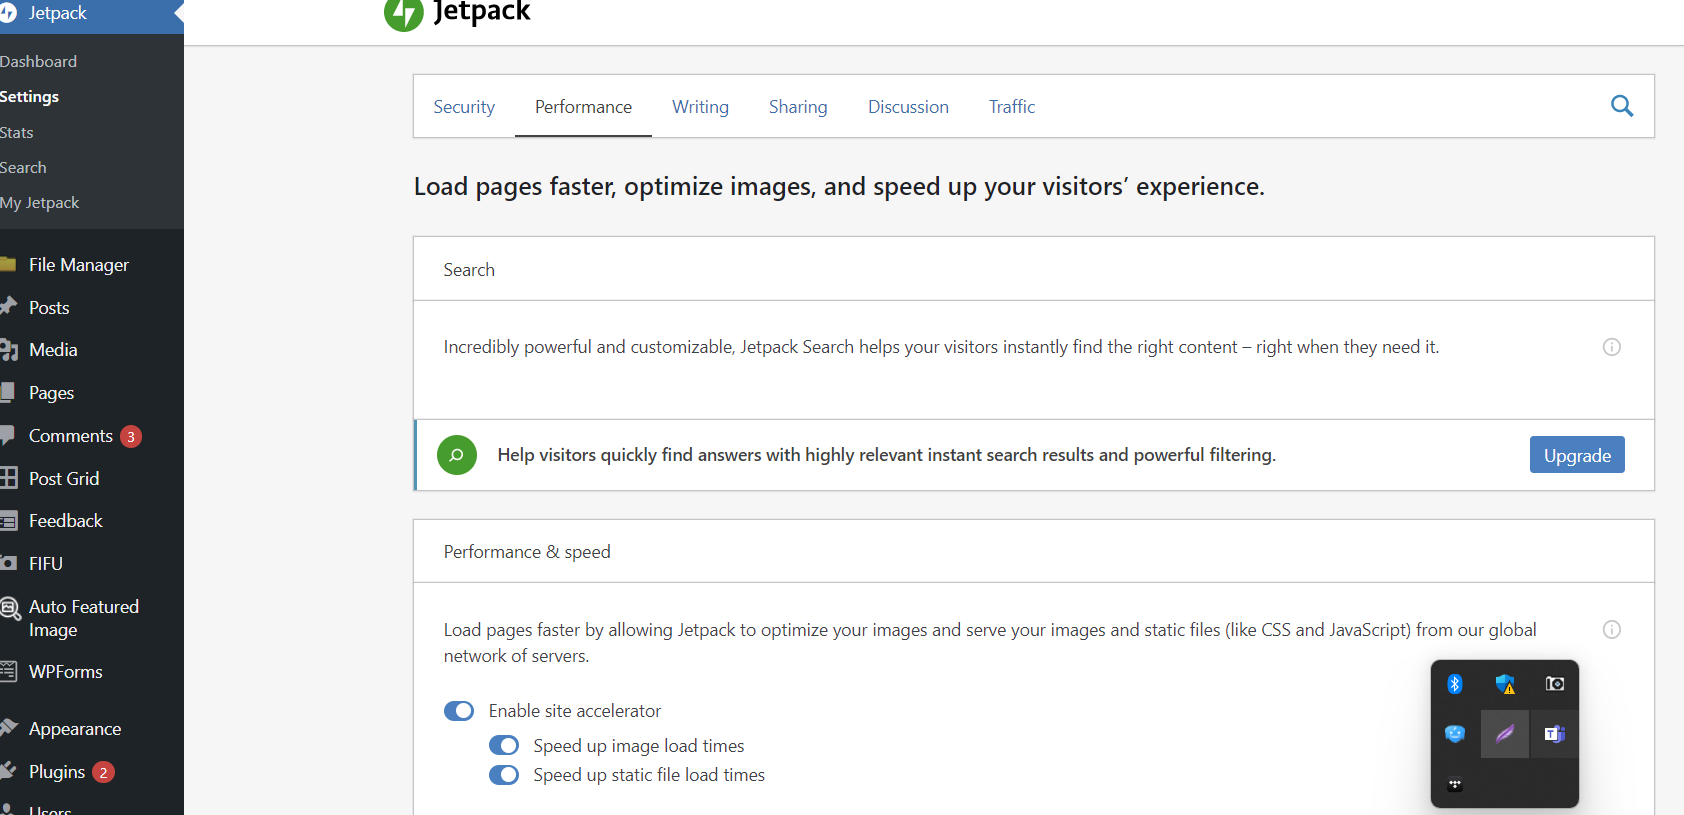Image resolution: width=1684 pixels, height=815 pixels.
Task: Open Microsoft Teams from the tray
Action: (1555, 734)
